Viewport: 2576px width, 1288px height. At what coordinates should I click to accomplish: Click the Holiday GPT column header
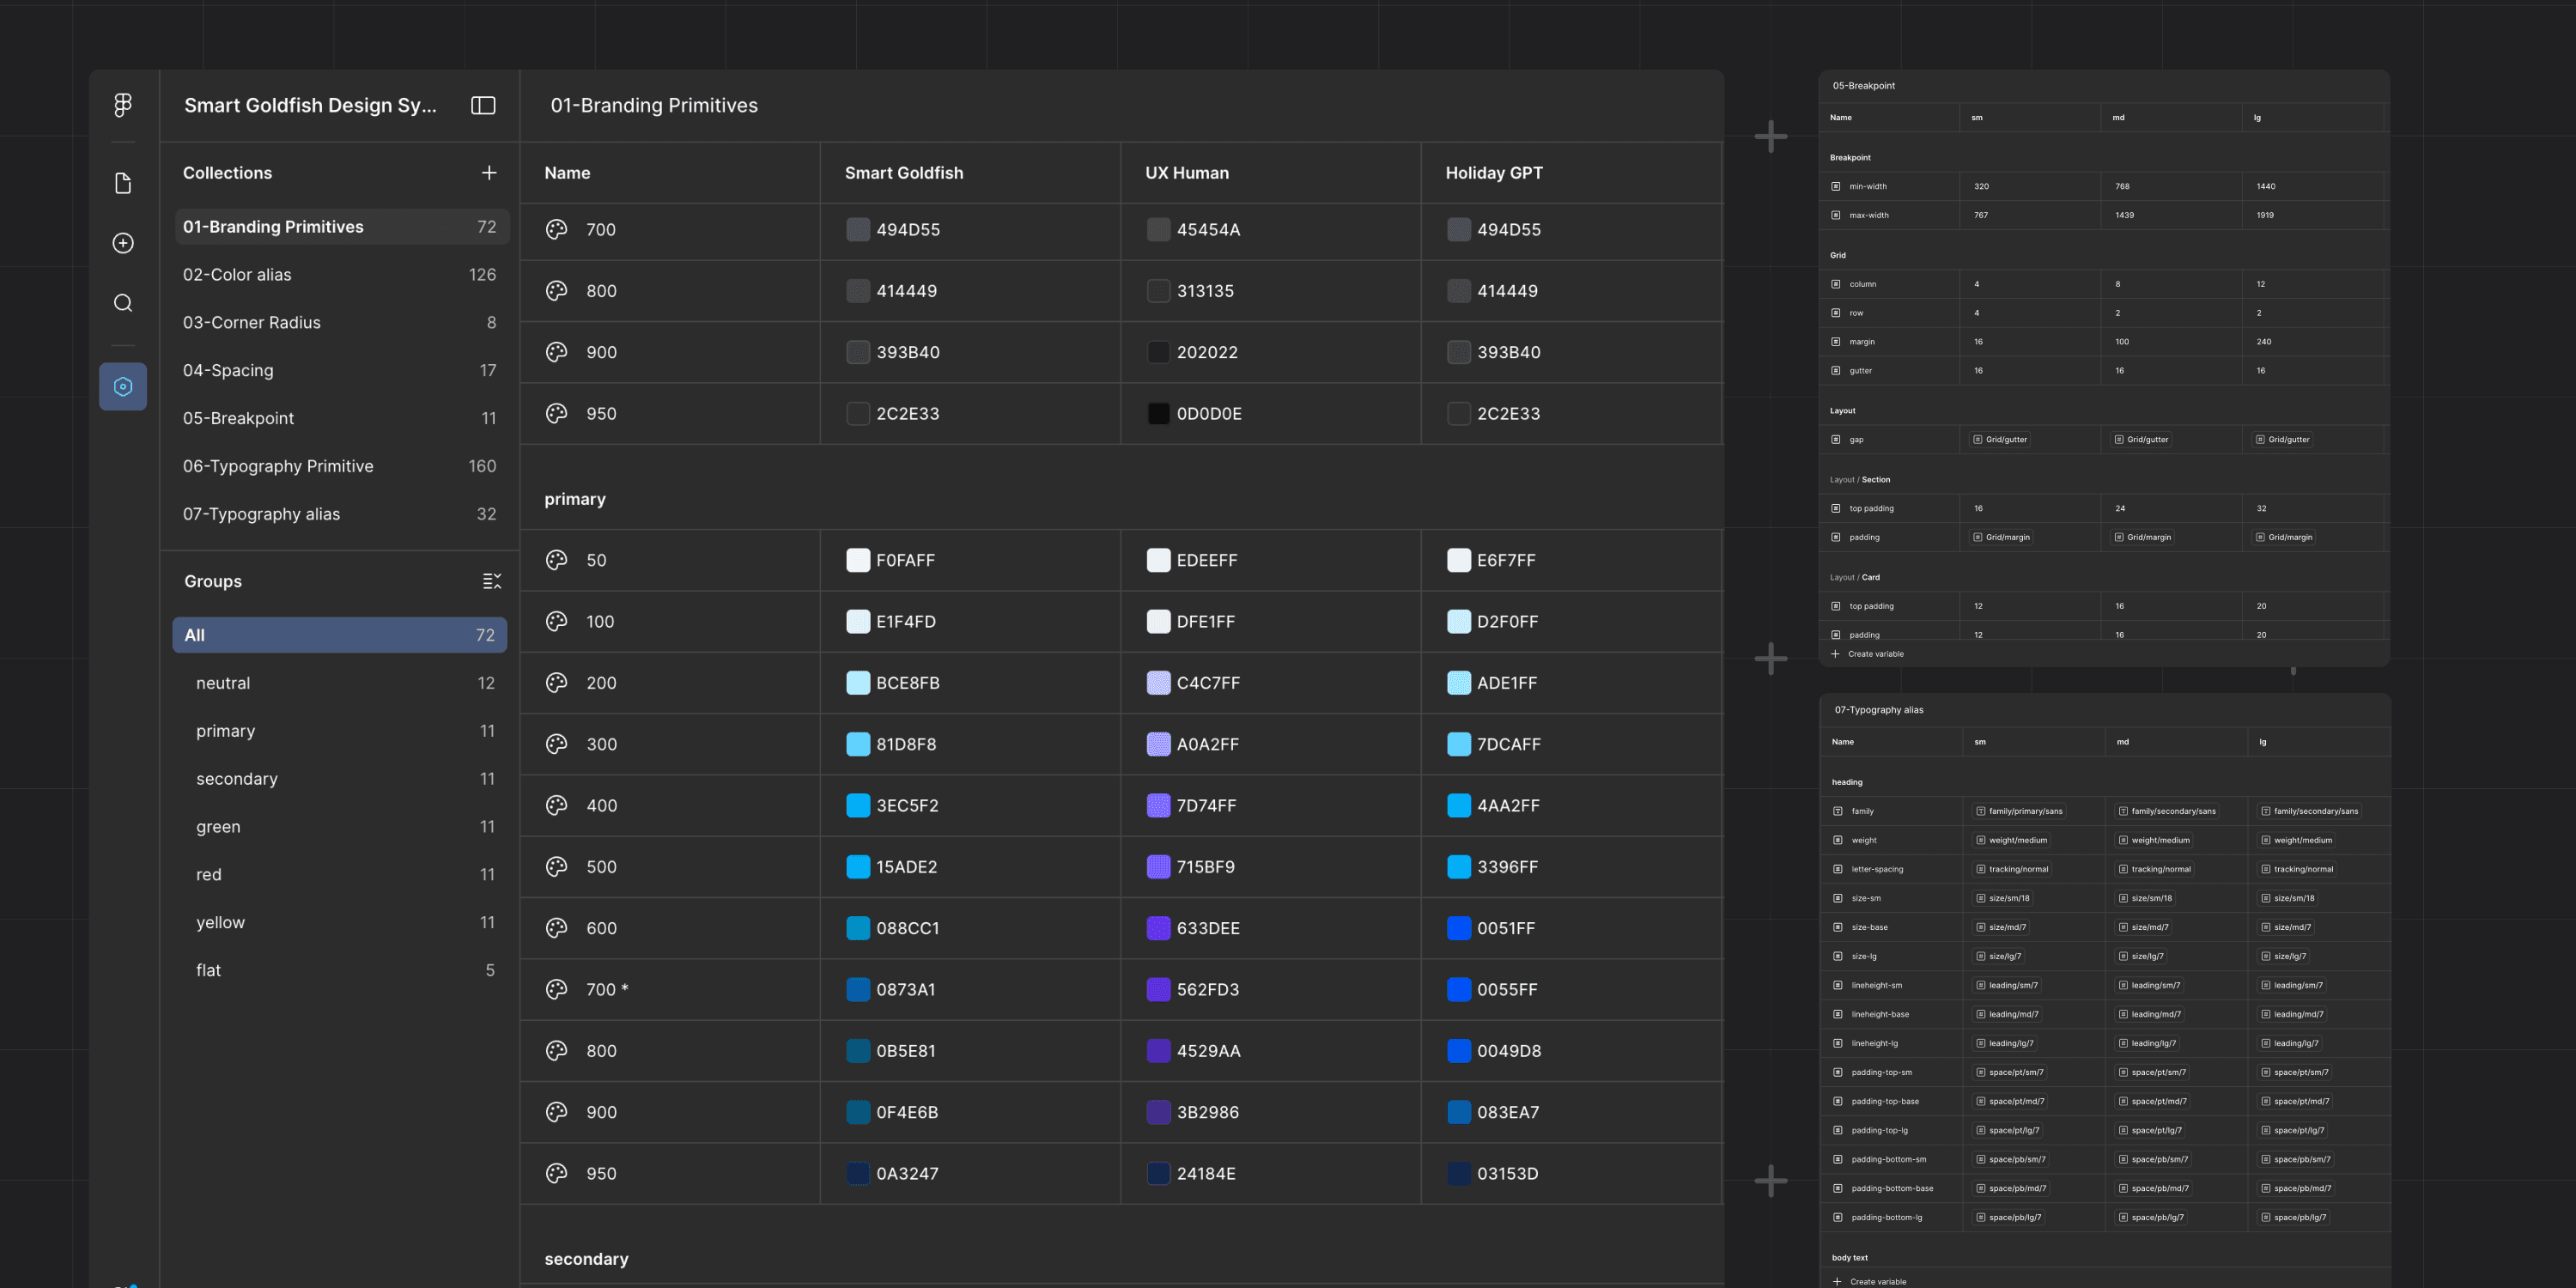click(1494, 173)
